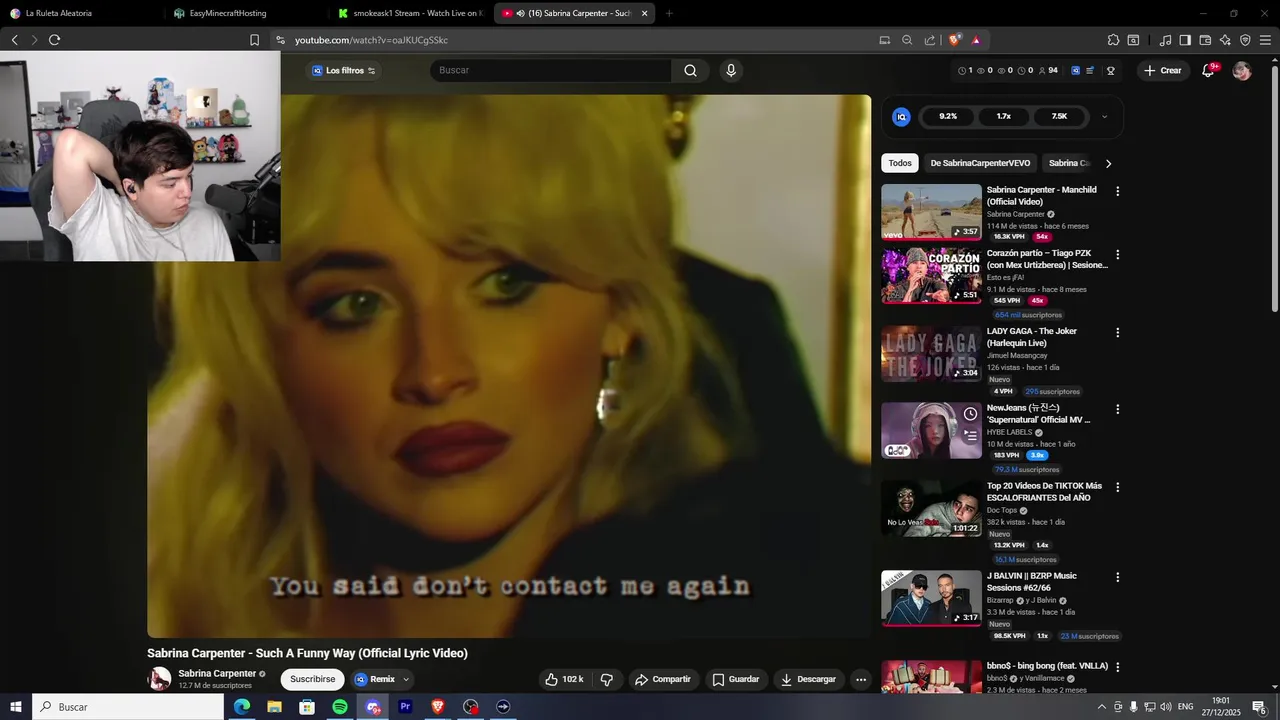Screen dimensions: 1280x720
Task: Open the NewJeans Supernatural video thumbnail
Action: pos(931,431)
